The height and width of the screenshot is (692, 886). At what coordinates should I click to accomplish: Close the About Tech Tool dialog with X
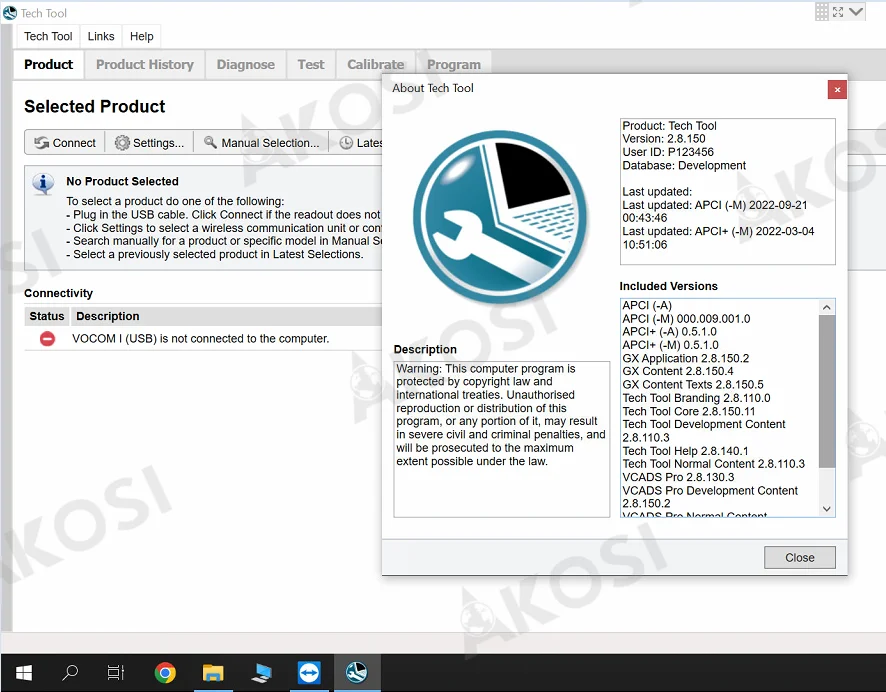837,89
